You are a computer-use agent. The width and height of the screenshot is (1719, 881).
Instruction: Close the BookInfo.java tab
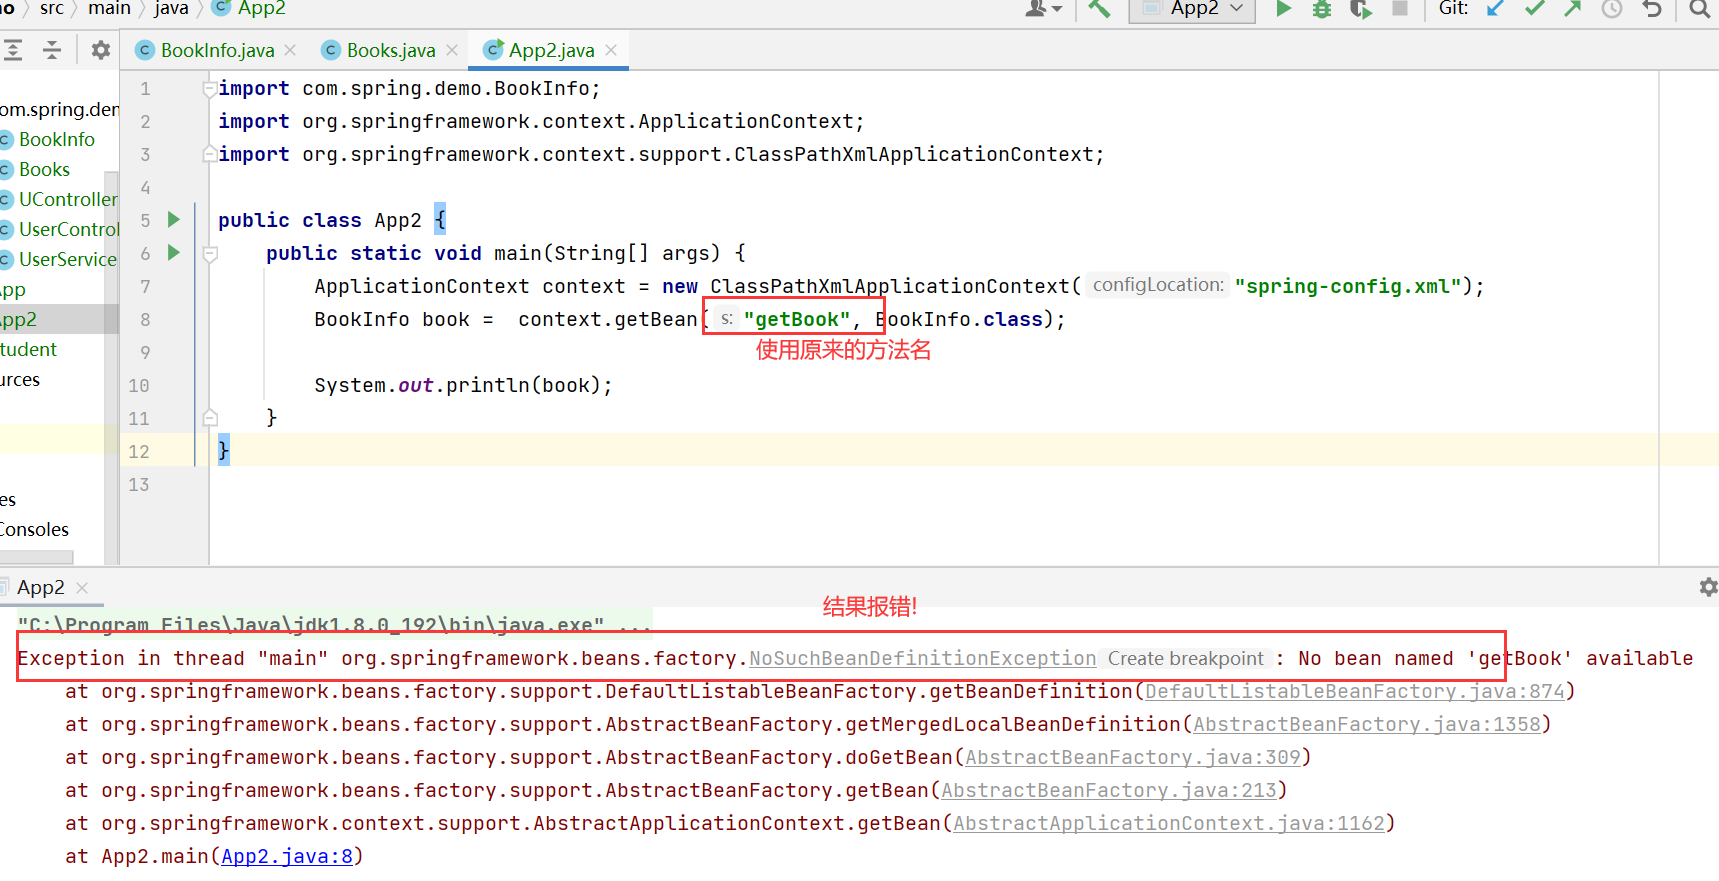click(x=290, y=50)
